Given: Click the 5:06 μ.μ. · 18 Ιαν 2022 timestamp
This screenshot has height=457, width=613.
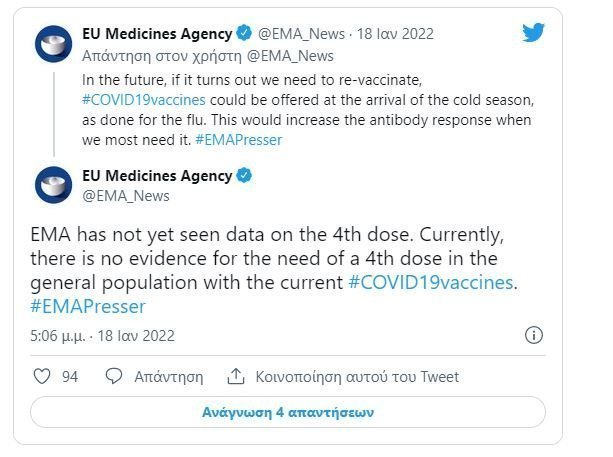Looking at the screenshot, I should point(102,336).
